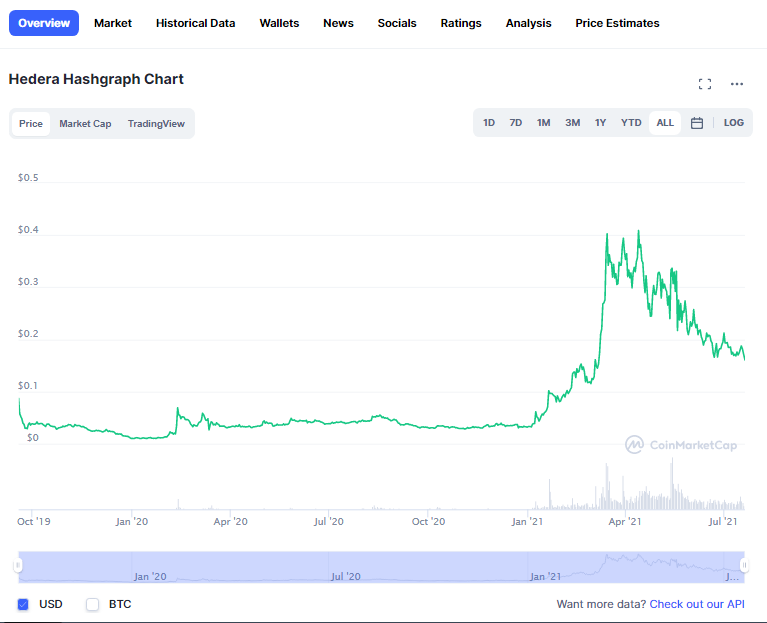Click the 'Want more data?' text
Viewport: 767px width, 623px height.
(x=601, y=604)
